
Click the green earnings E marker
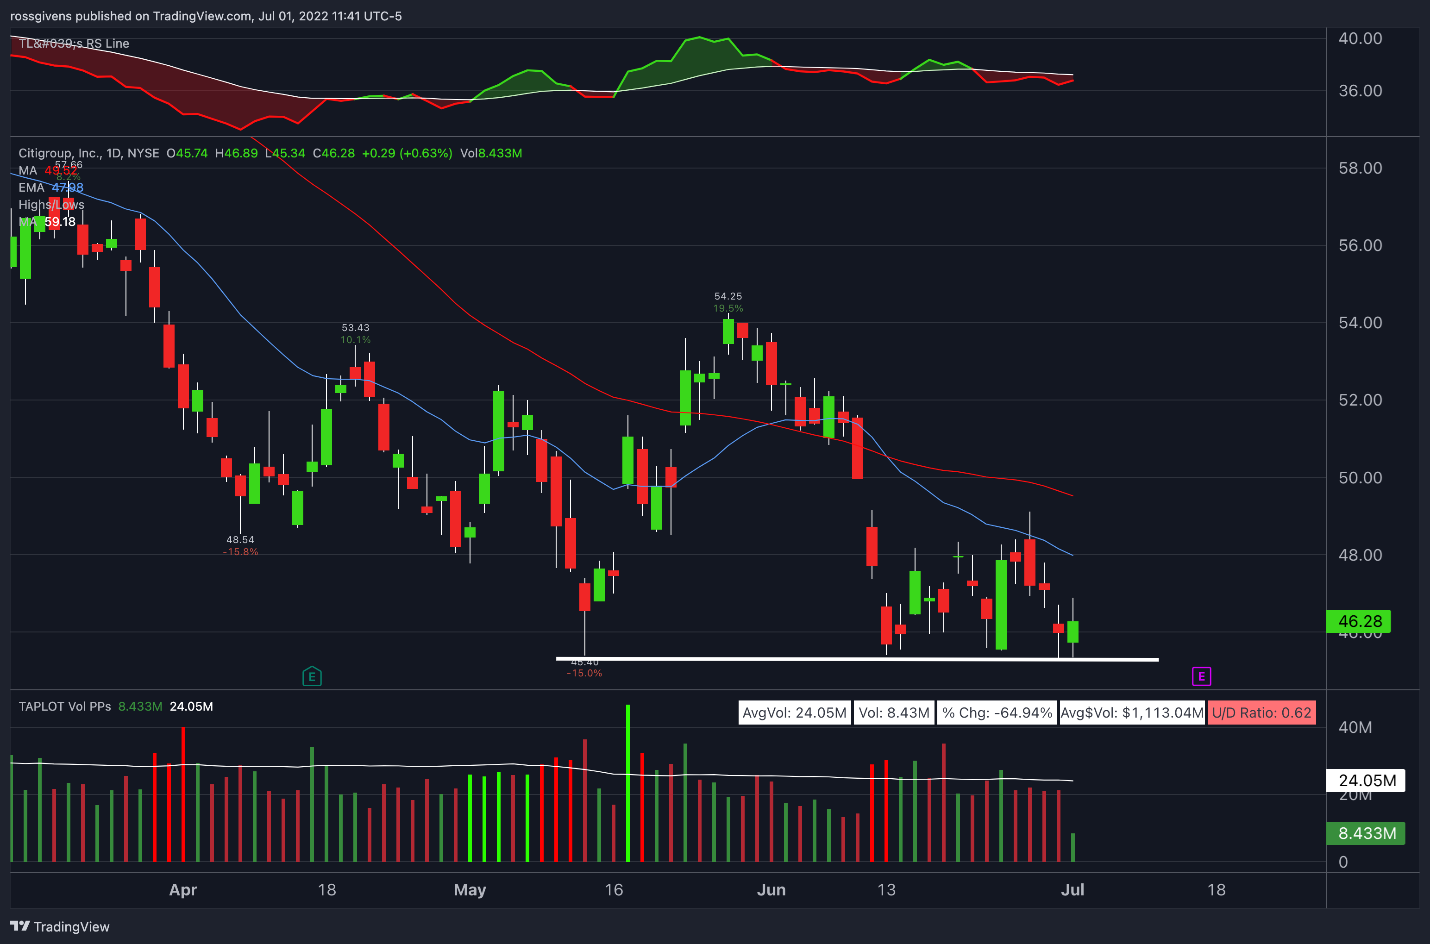tap(312, 677)
